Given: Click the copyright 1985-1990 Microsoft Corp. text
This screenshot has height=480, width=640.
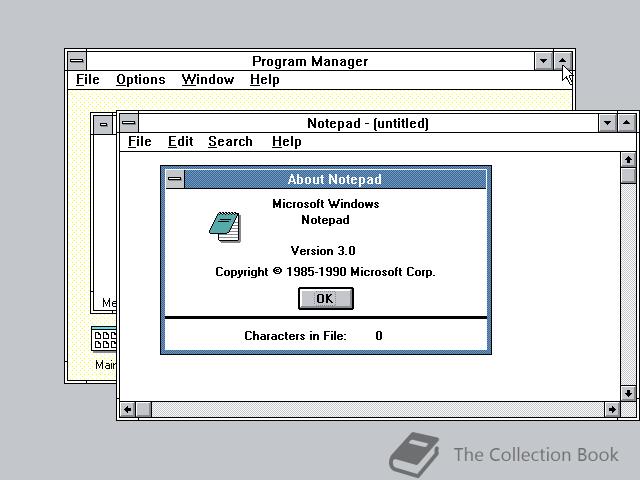Looking at the screenshot, I should click(x=325, y=272).
